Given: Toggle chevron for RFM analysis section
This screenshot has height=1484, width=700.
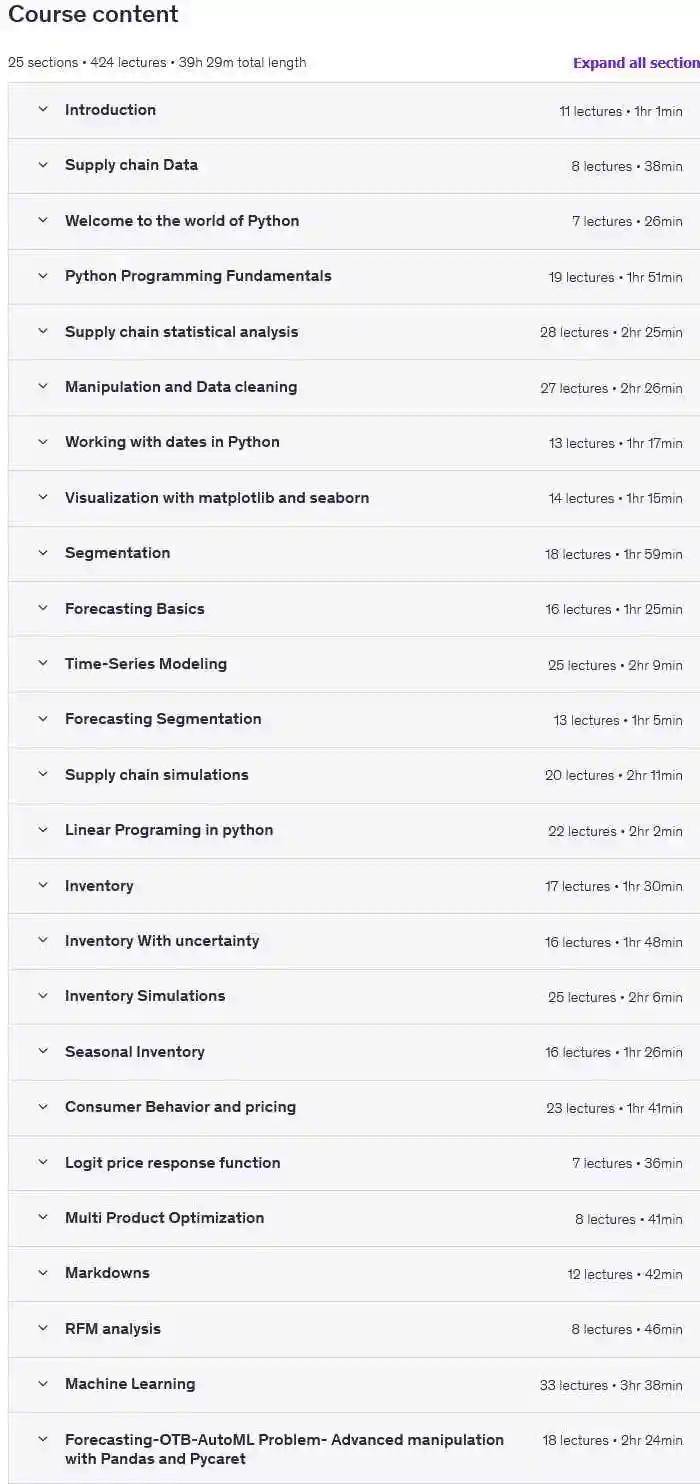Looking at the screenshot, I should [43, 1329].
